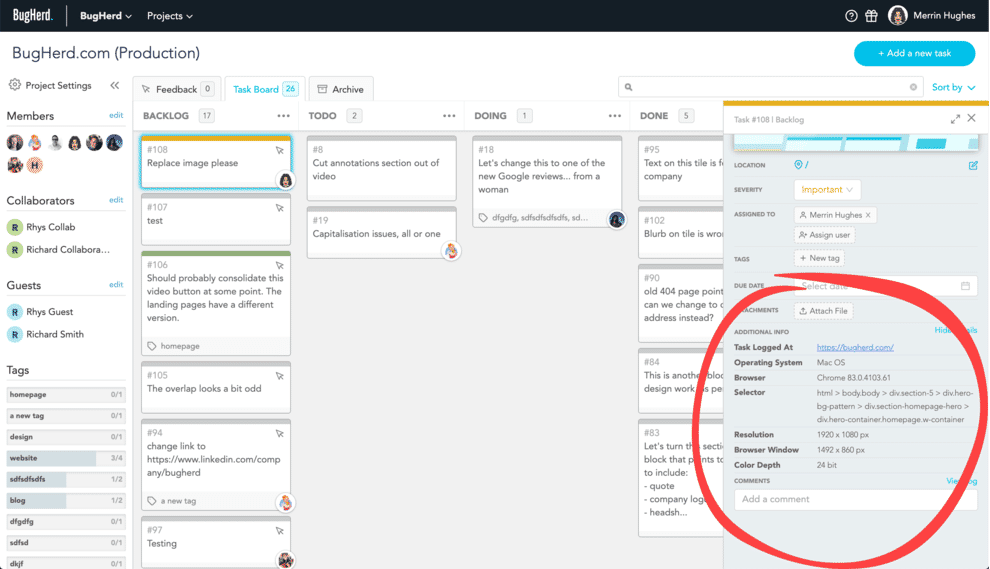The height and width of the screenshot is (569, 990).
Task: Open the https://bugherd.com/ link
Action: point(855,347)
